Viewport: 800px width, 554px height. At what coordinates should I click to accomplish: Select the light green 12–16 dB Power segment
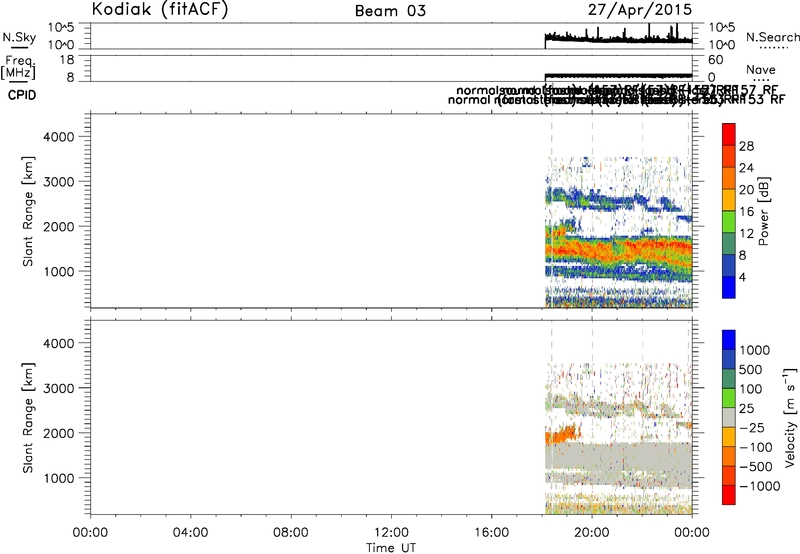click(x=729, y=222)
